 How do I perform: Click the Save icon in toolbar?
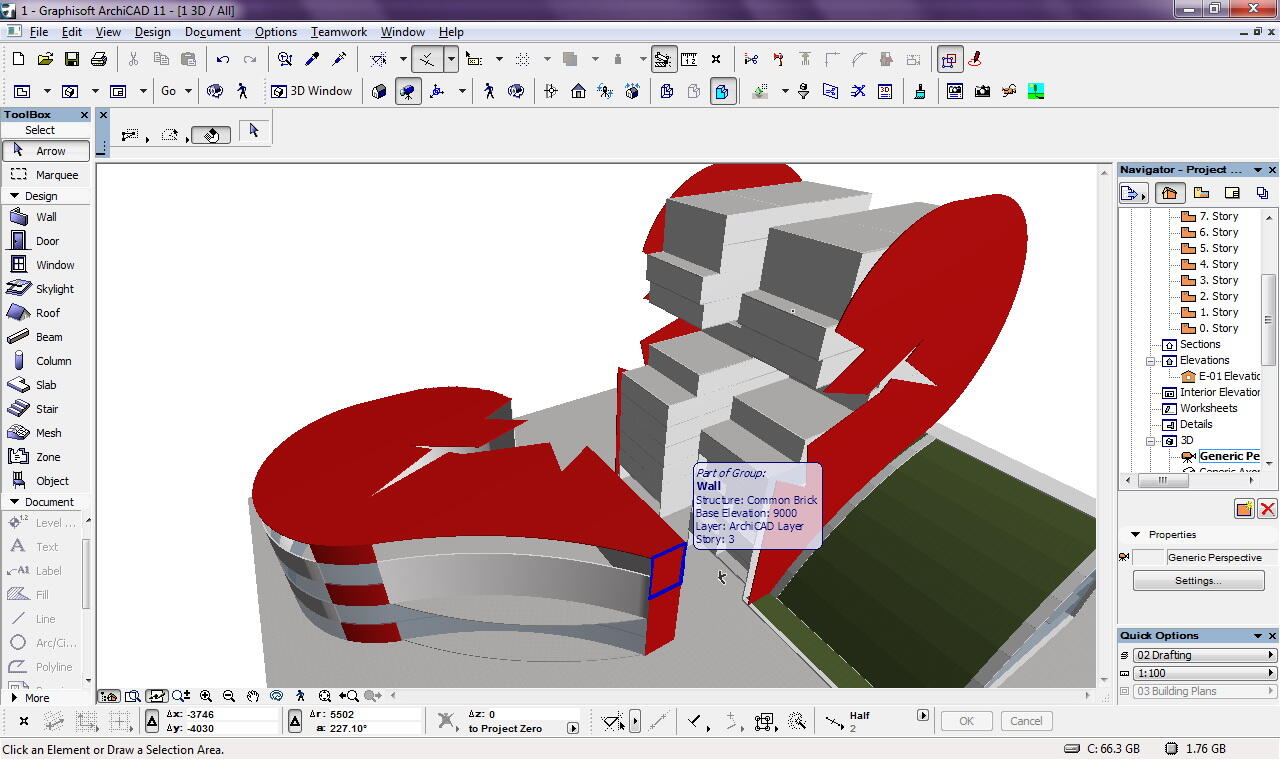(72, 59)
